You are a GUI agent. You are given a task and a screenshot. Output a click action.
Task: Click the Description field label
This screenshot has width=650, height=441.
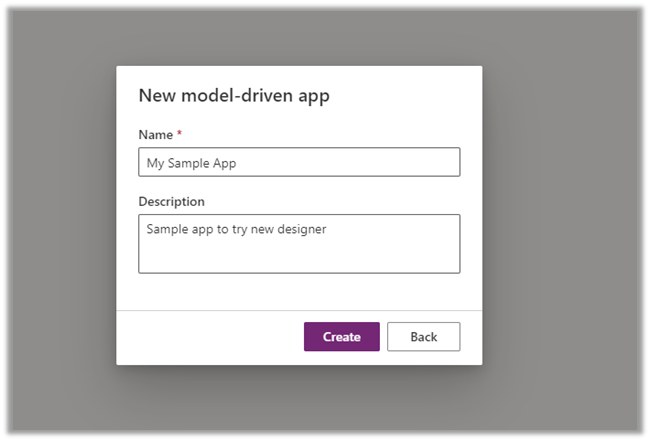[x=171, y=201]
